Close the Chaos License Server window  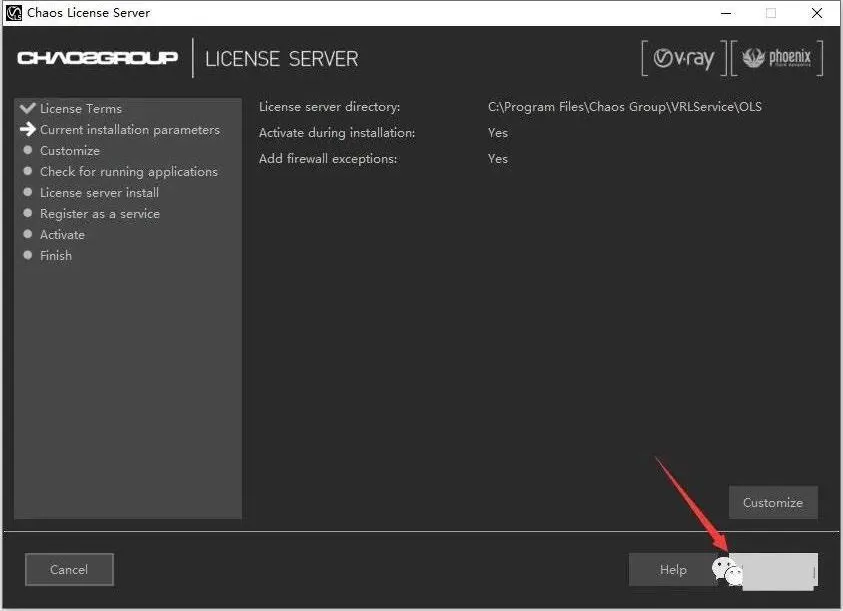(817, 13)
